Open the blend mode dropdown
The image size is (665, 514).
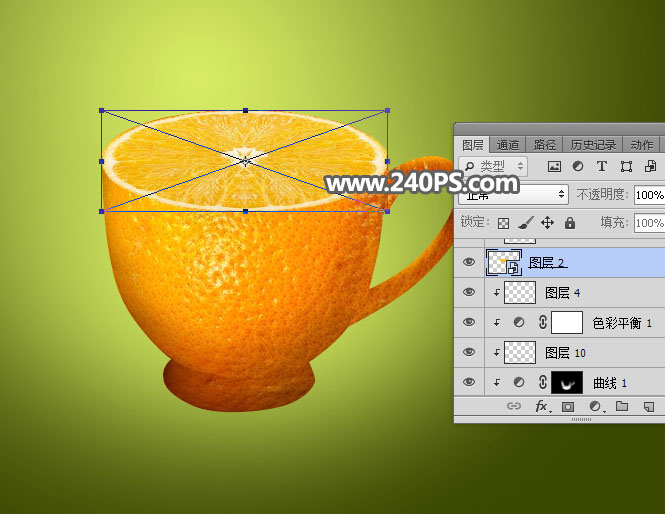pos(513,195)
